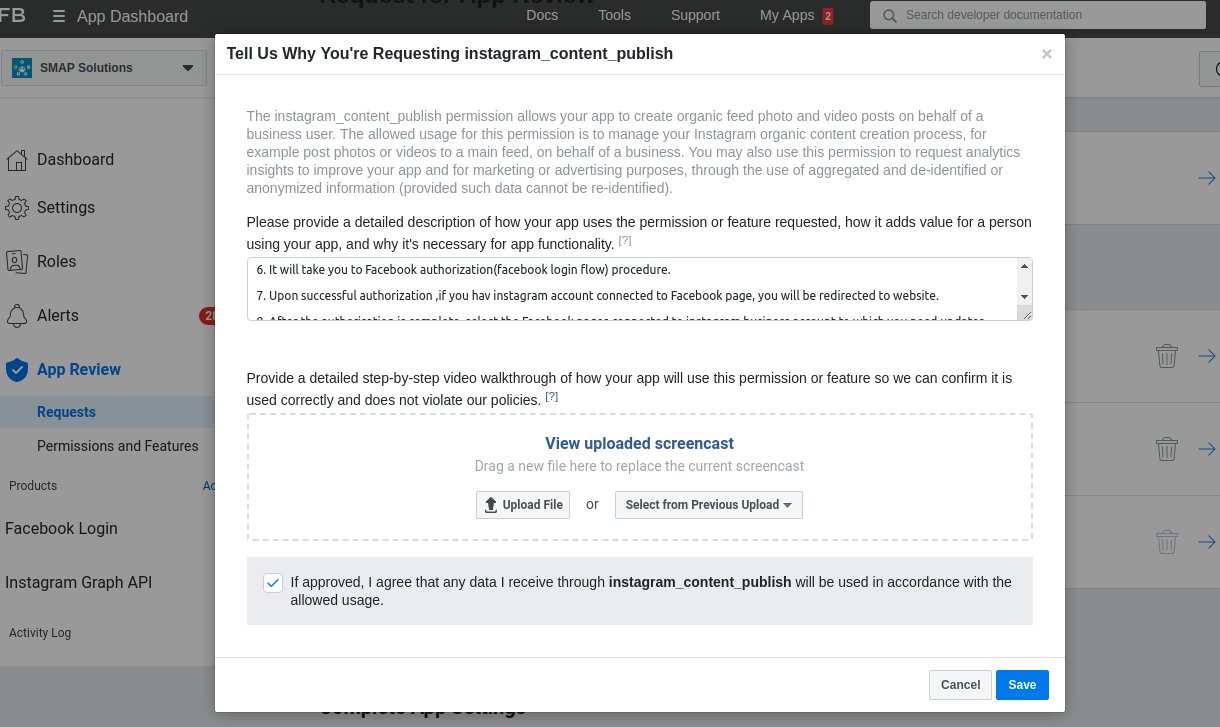Click a trash icon to delete a request

pyautogui.click(x=1166, y=355)
